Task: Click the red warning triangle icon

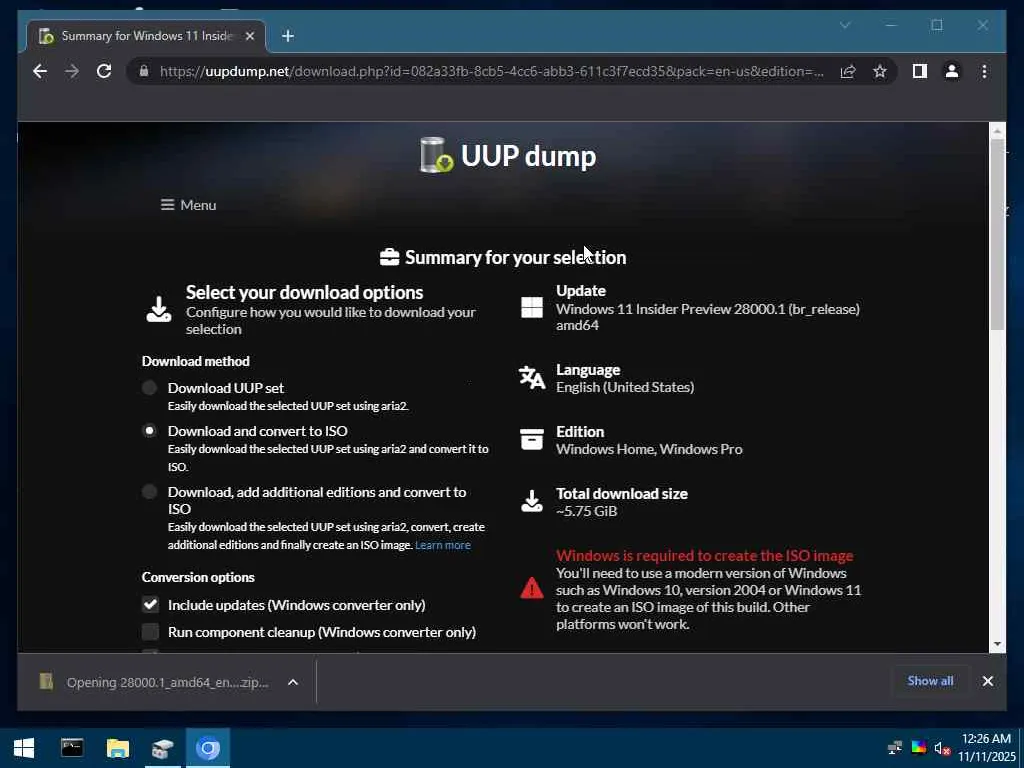Action: (x=532, y=588)
